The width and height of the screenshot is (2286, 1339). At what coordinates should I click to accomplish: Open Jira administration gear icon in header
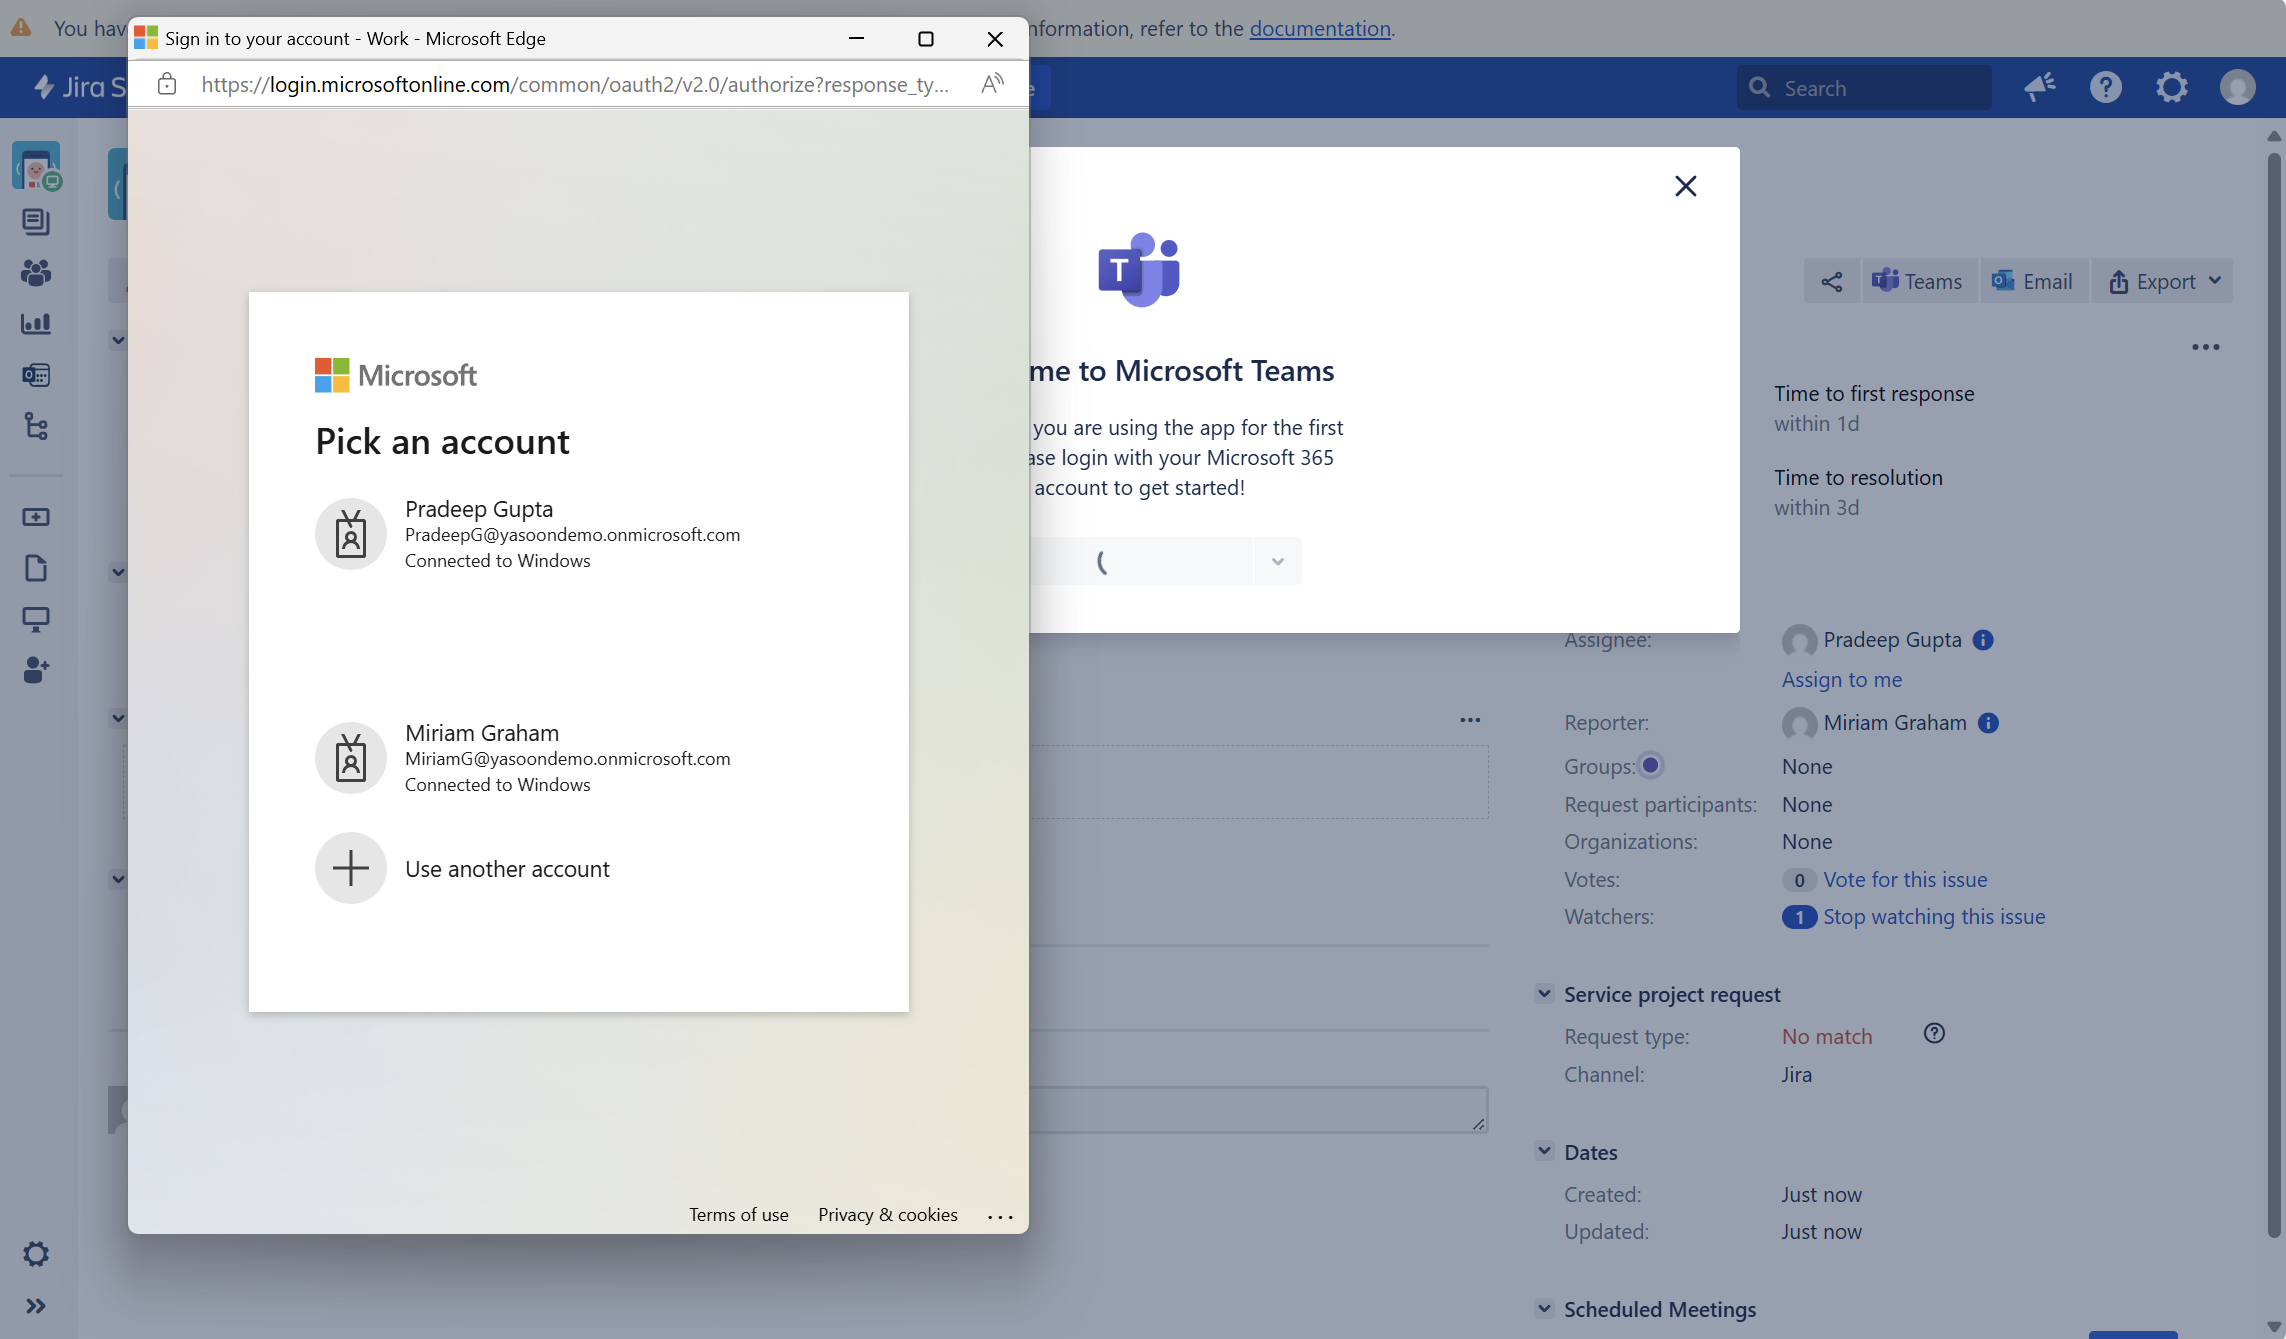point(2171,88)
